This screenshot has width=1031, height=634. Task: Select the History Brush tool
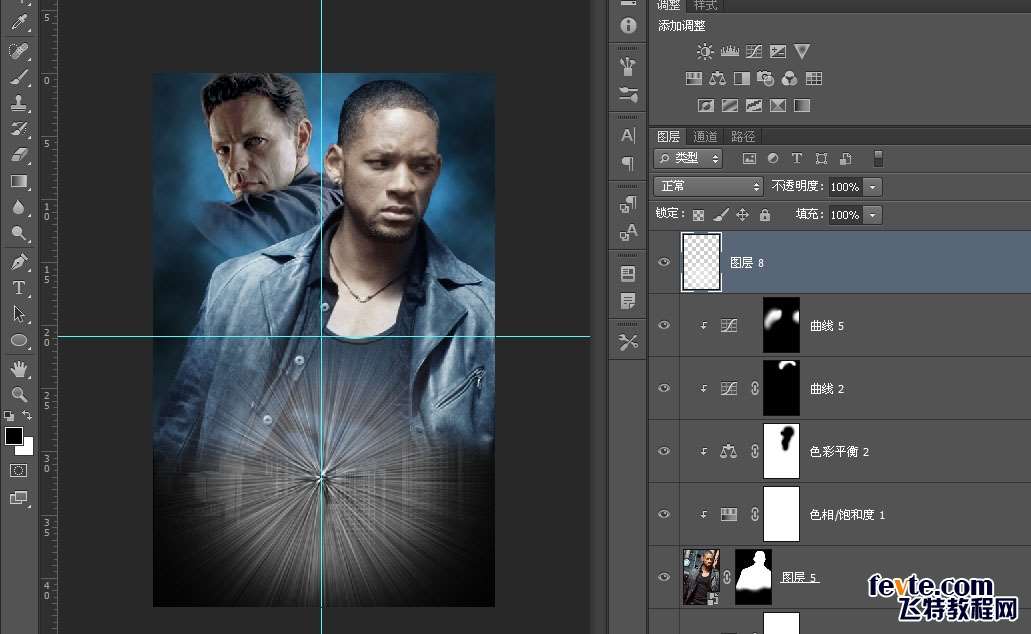19,128
